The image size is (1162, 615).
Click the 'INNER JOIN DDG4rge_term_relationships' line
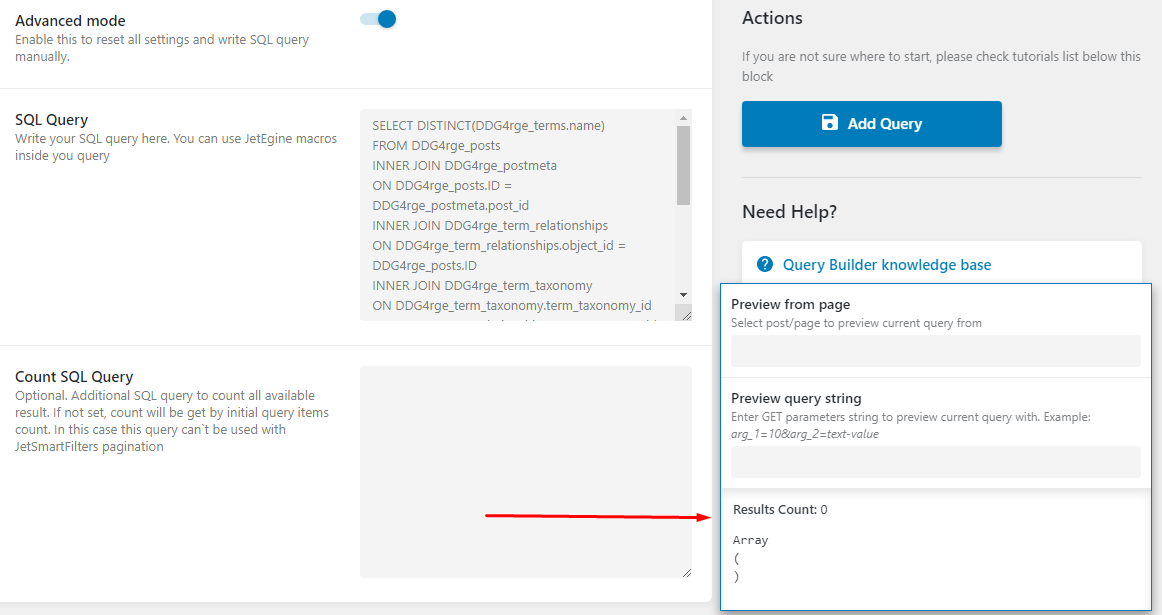coord(490,225)
